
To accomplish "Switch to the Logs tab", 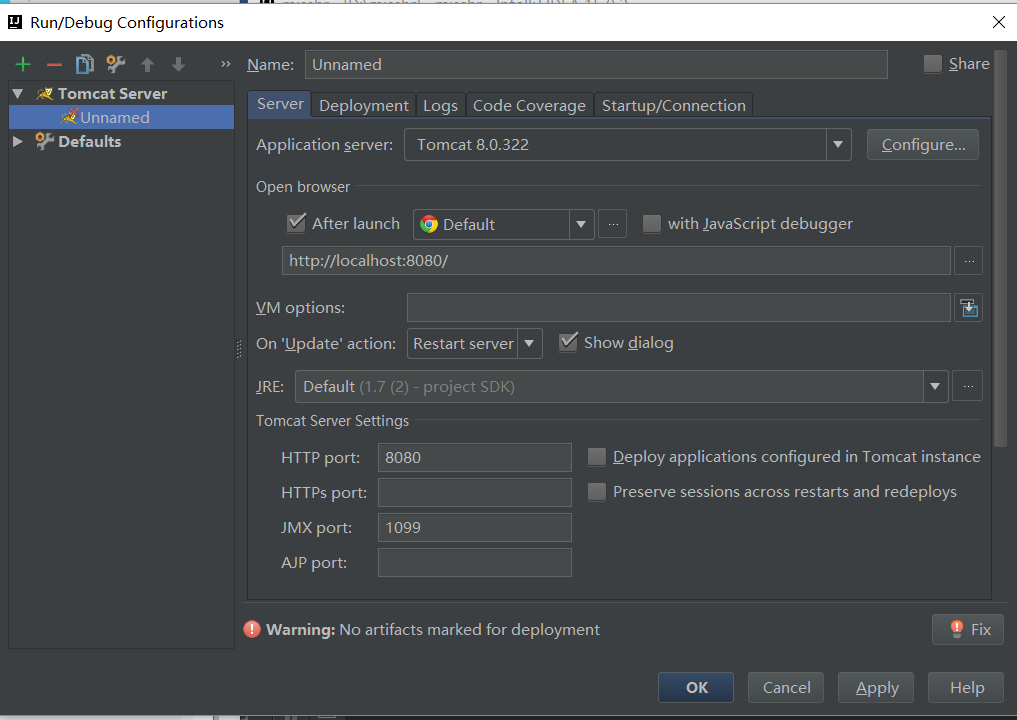I will (440, 106).
